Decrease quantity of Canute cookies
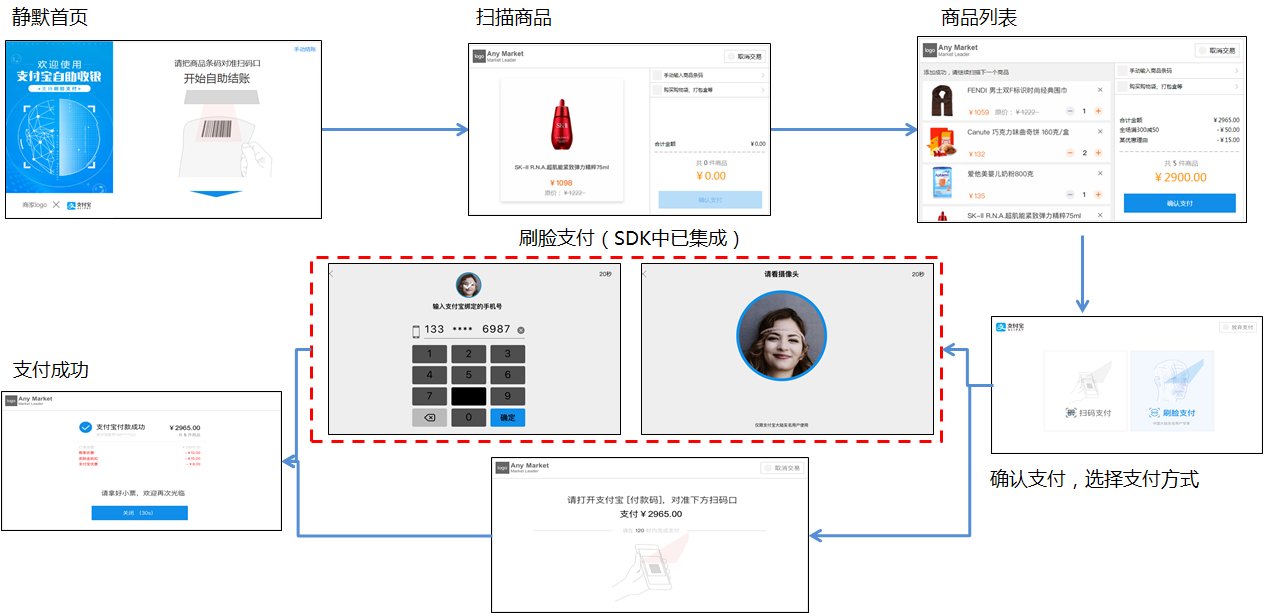Image resolution: width=1274 pixels, height=613 pixels. pos(1070,153)
